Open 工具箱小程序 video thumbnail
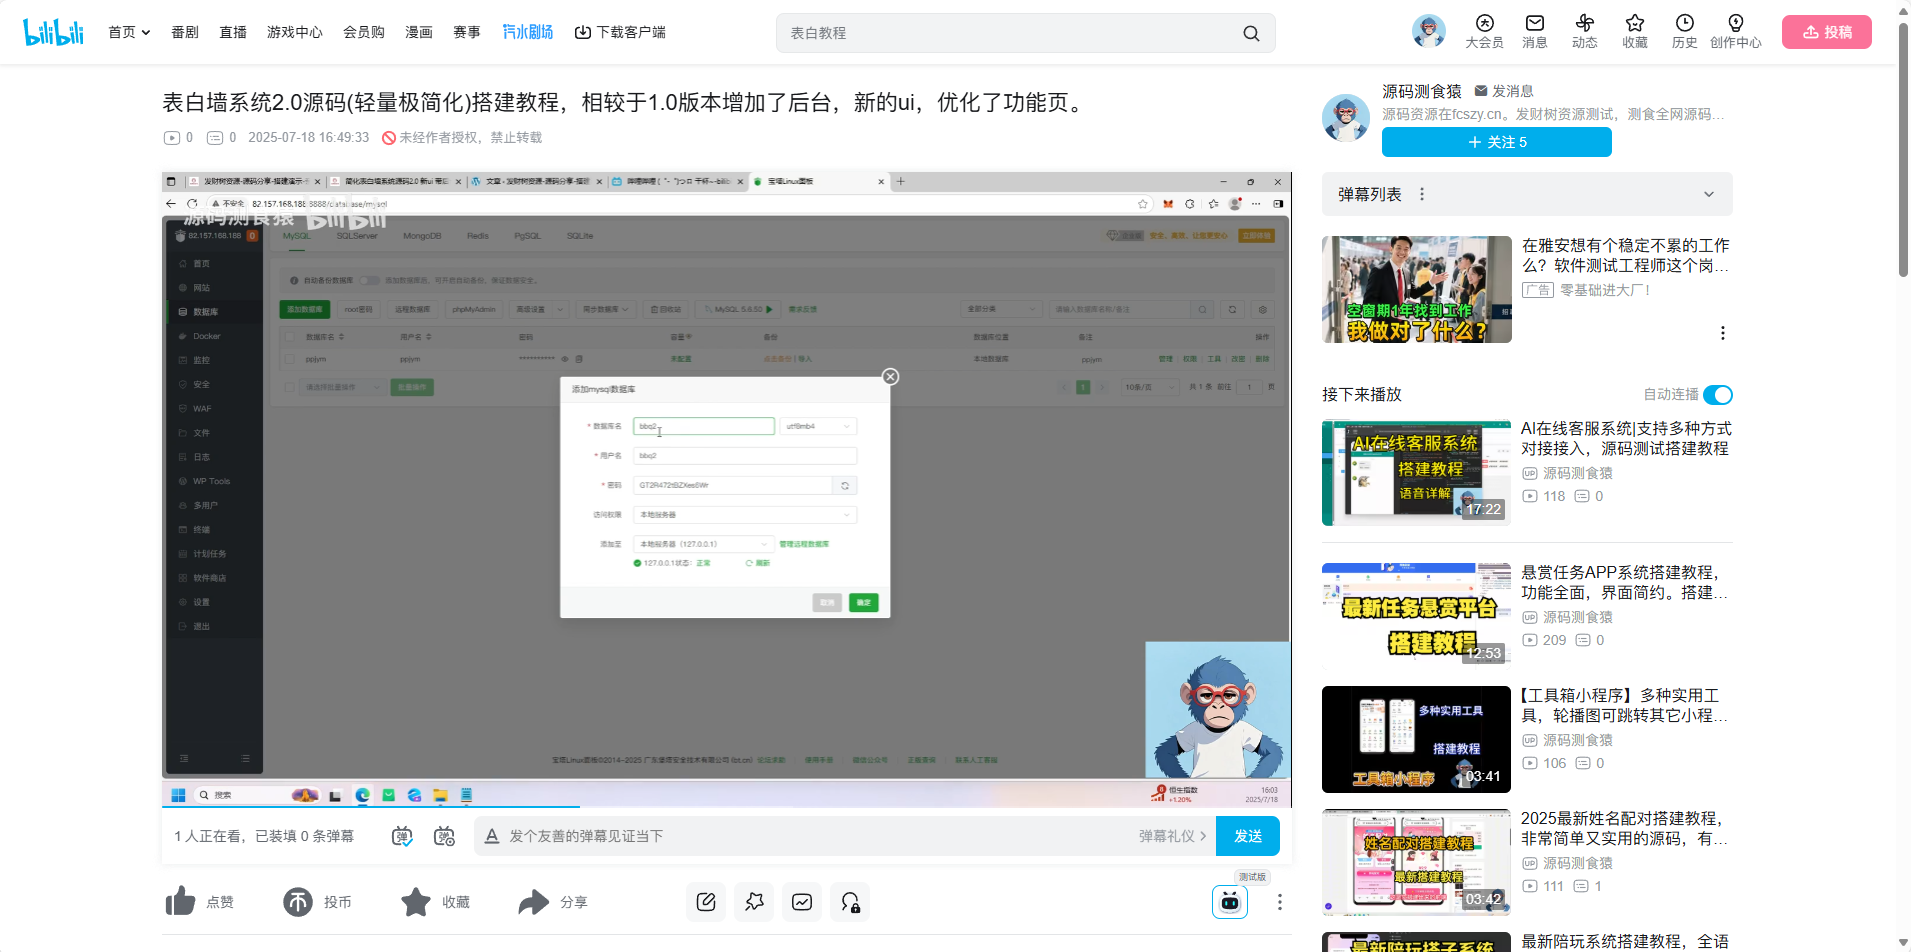Viewport: 1911px width, 952px height. [1416, 739]
